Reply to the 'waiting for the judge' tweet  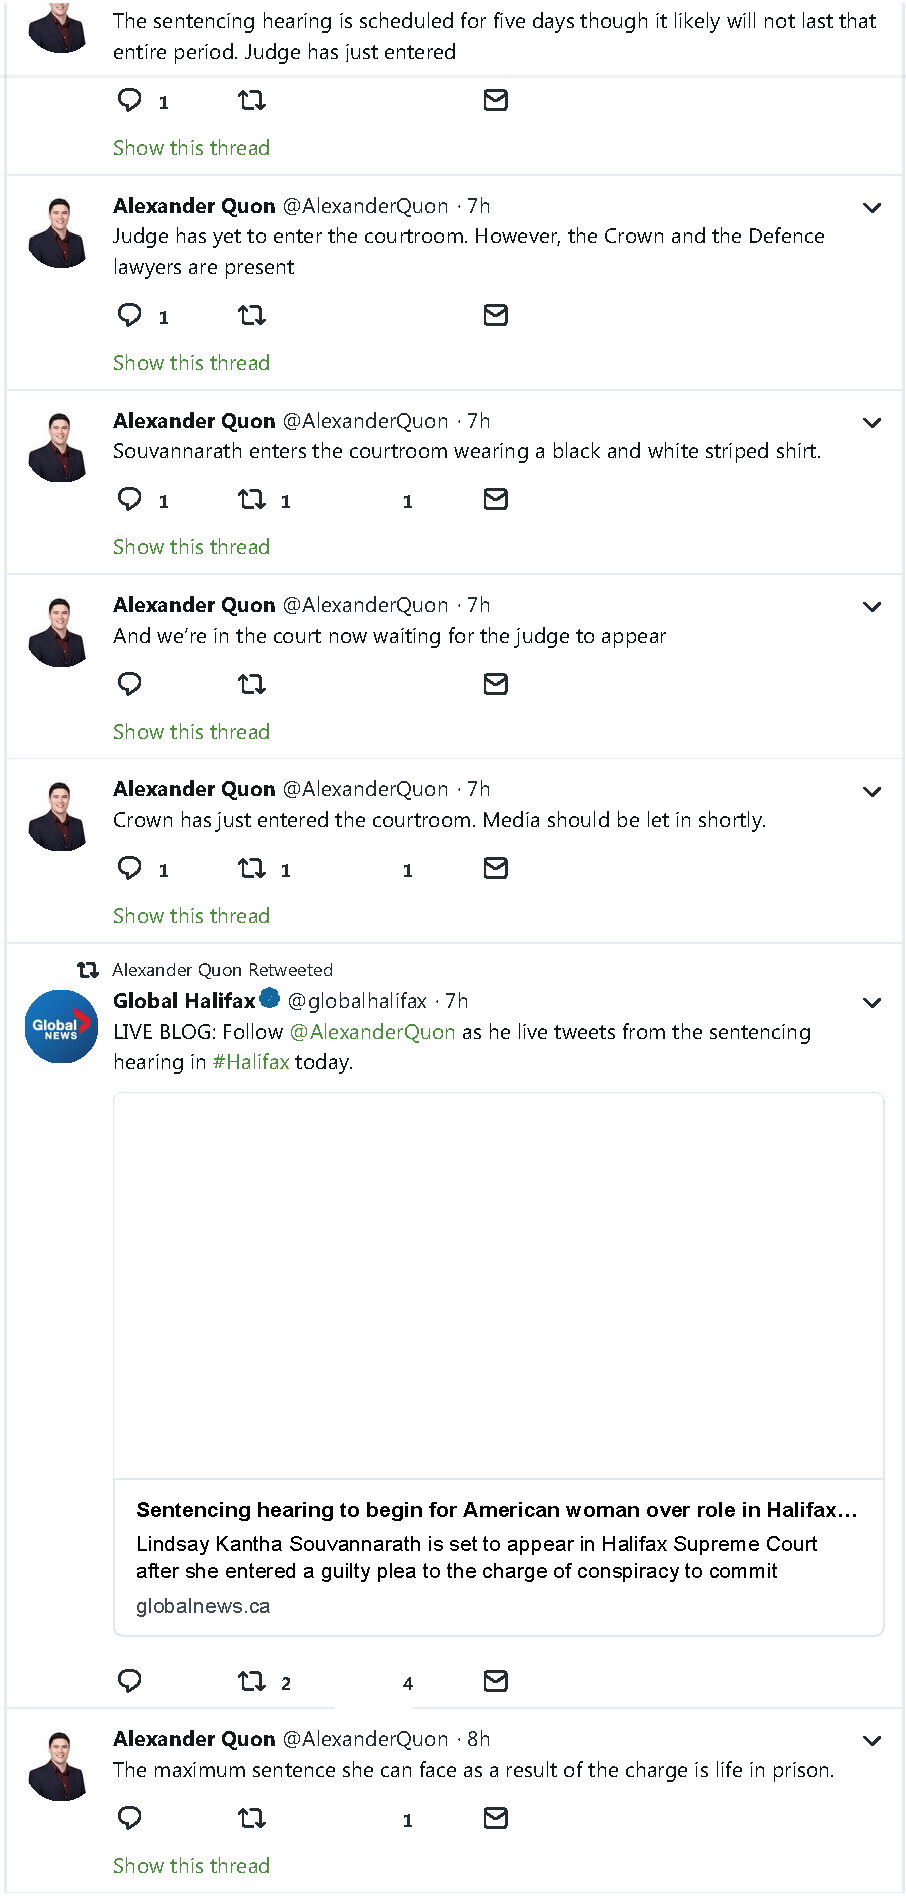tap(130, 684)
